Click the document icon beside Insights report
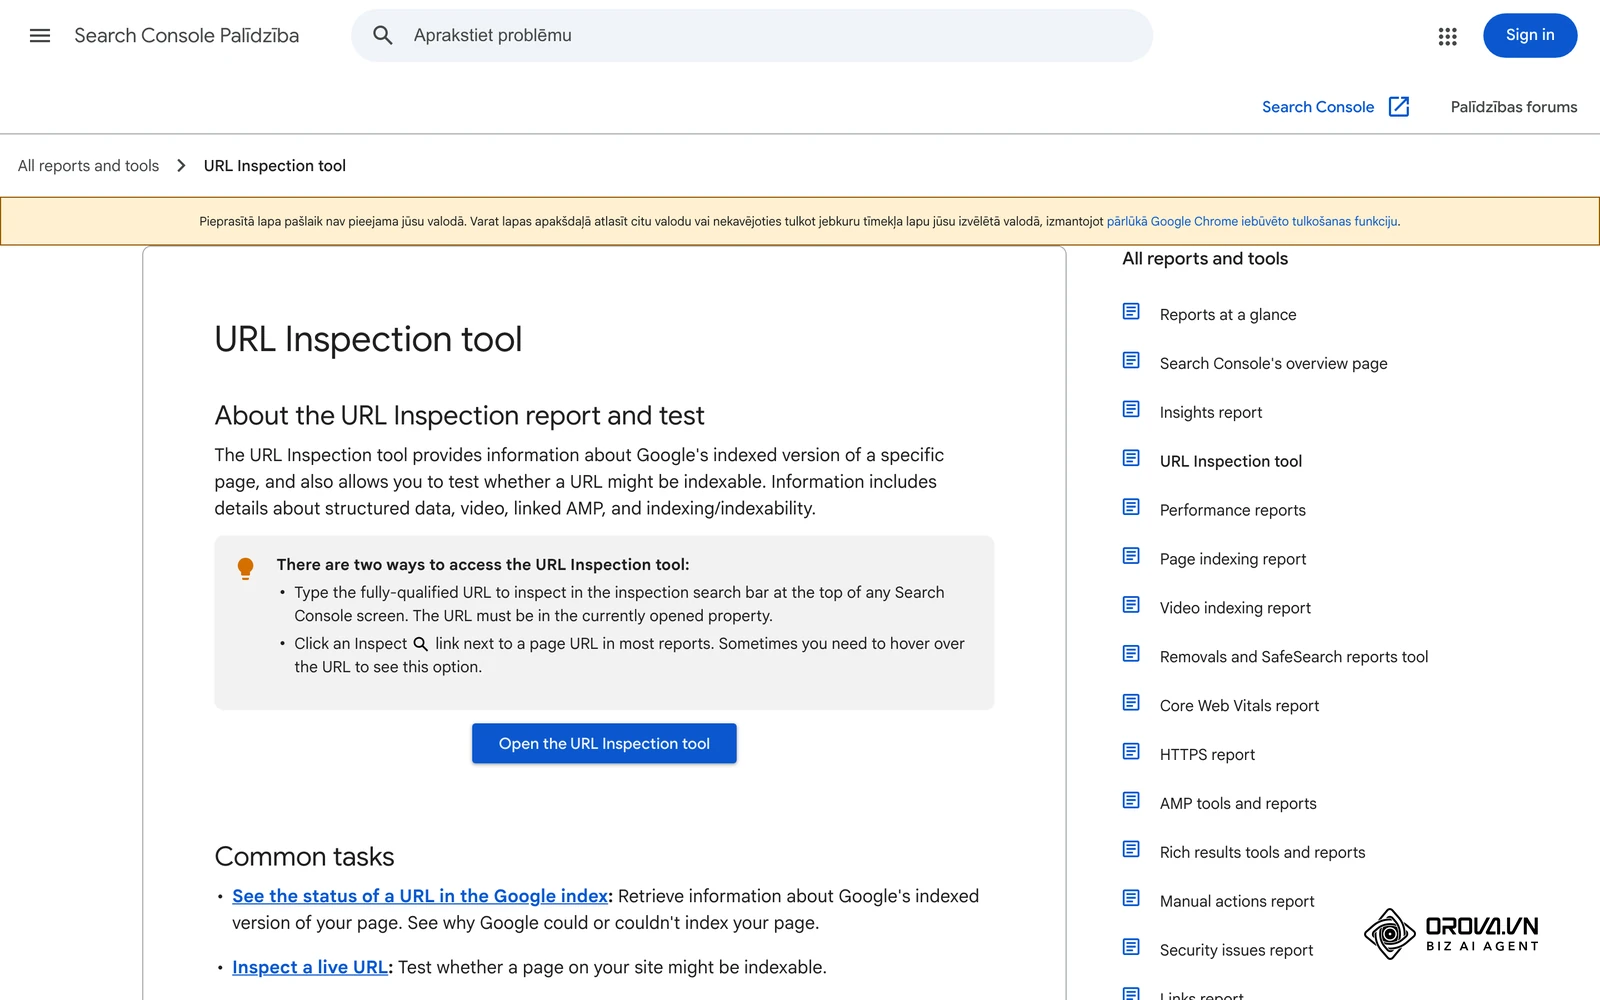1600x1000 pixels. 1131,410
